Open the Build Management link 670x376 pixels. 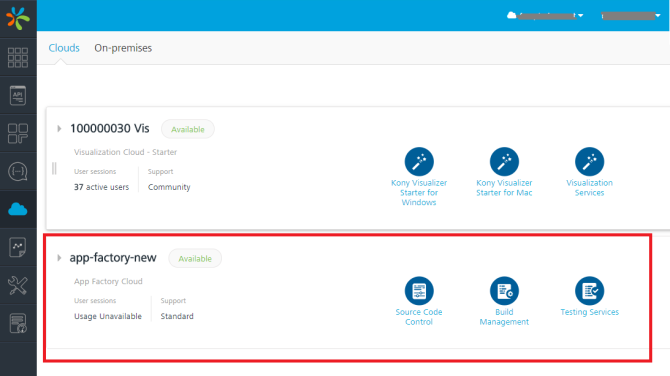[x=504, y=317]
